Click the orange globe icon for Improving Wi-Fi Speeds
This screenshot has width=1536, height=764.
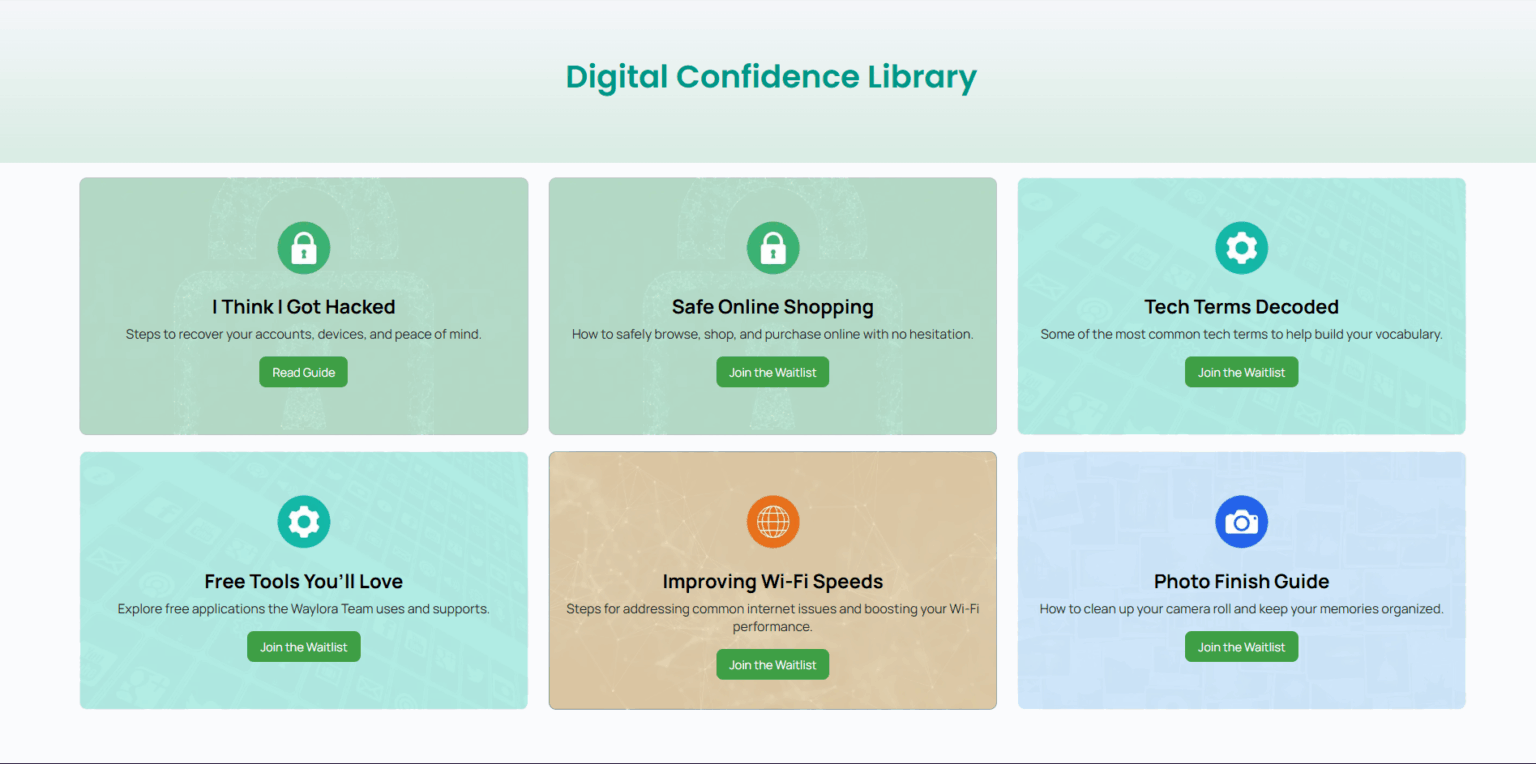tap(772, 522)
